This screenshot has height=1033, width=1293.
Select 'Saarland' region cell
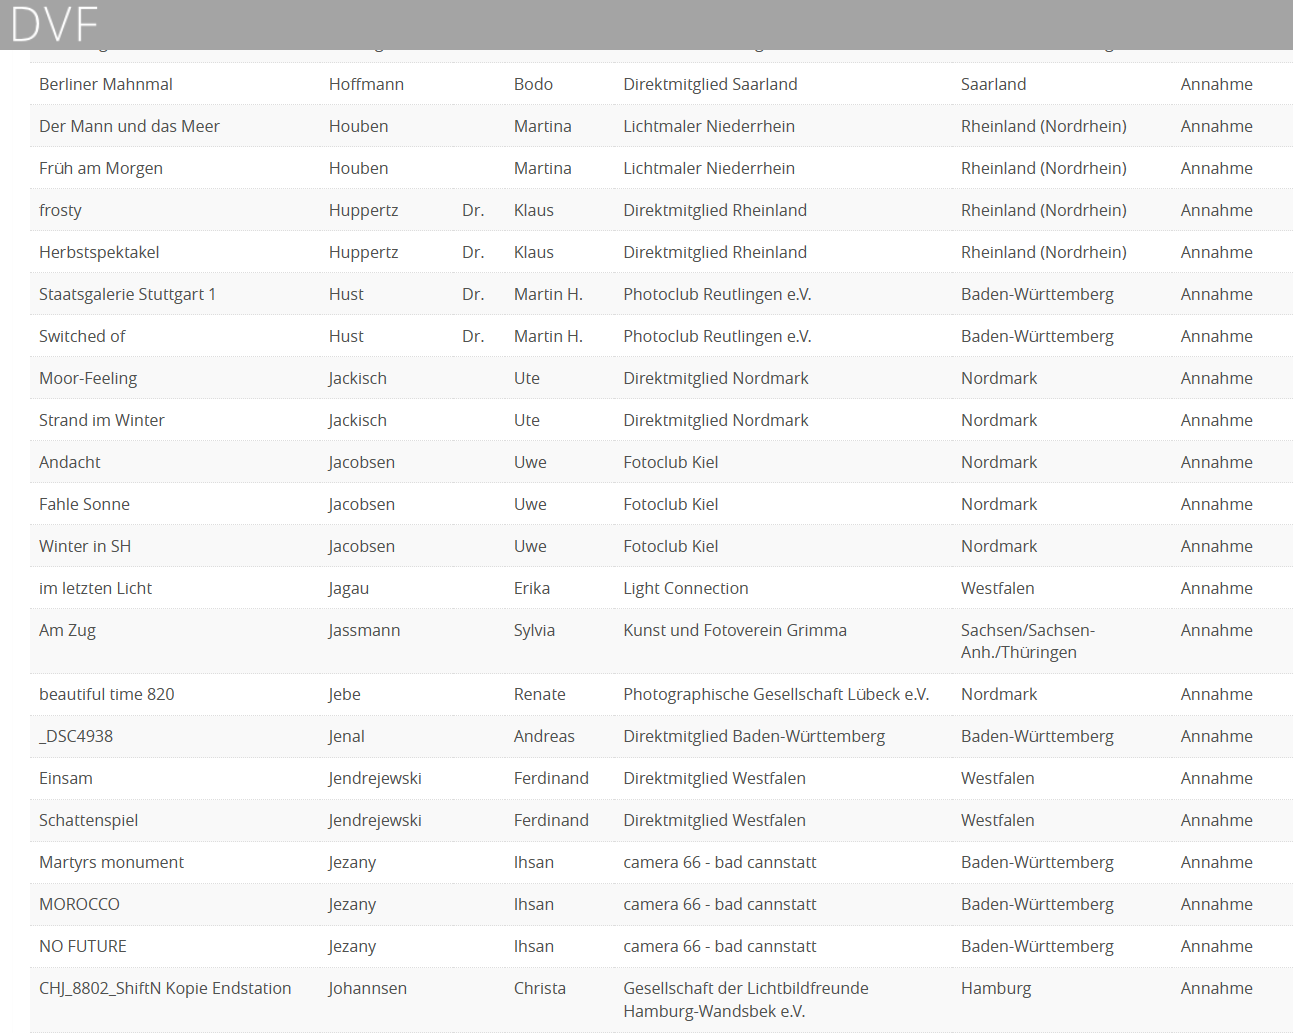tap(993, 84)
